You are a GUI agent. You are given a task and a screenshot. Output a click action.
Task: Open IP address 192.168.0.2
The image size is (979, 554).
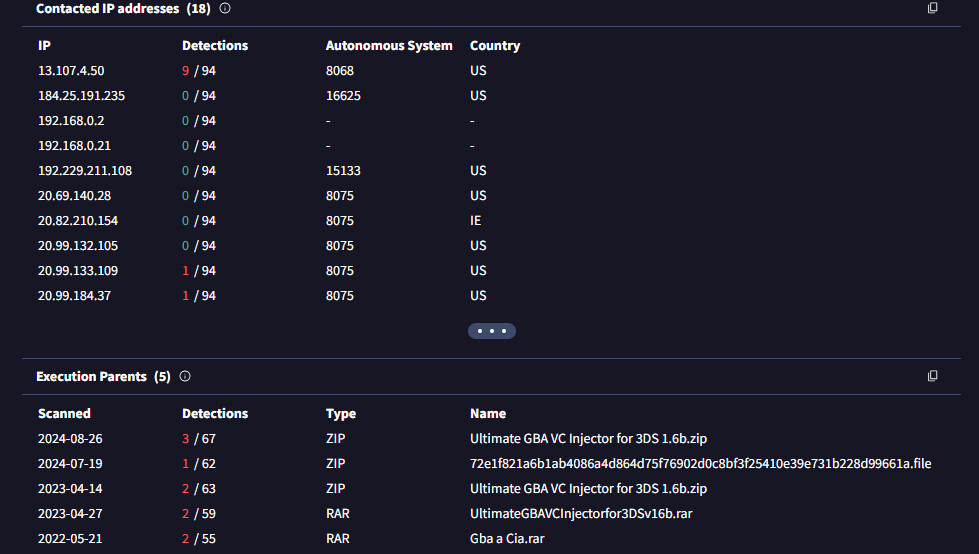tap(71, 121)
